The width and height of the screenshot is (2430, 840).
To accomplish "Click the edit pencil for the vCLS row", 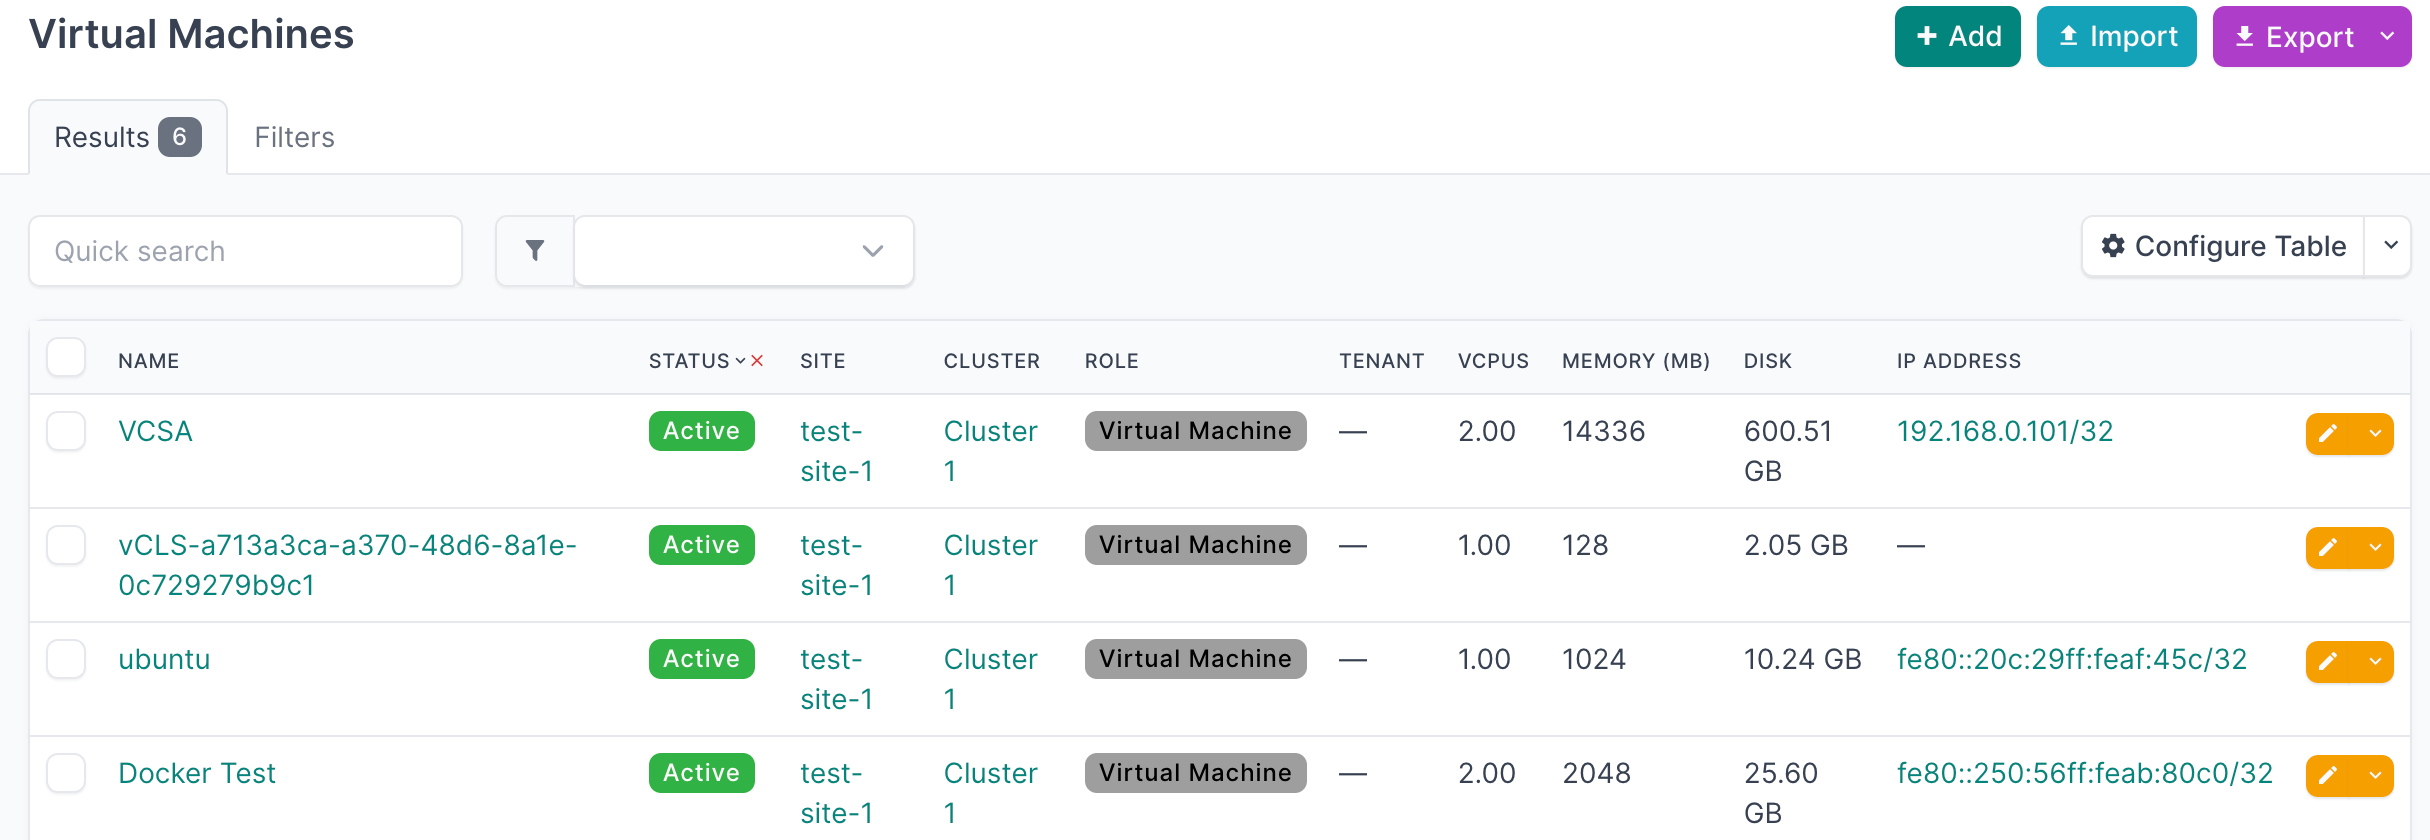I will [x=2328, y=547].
